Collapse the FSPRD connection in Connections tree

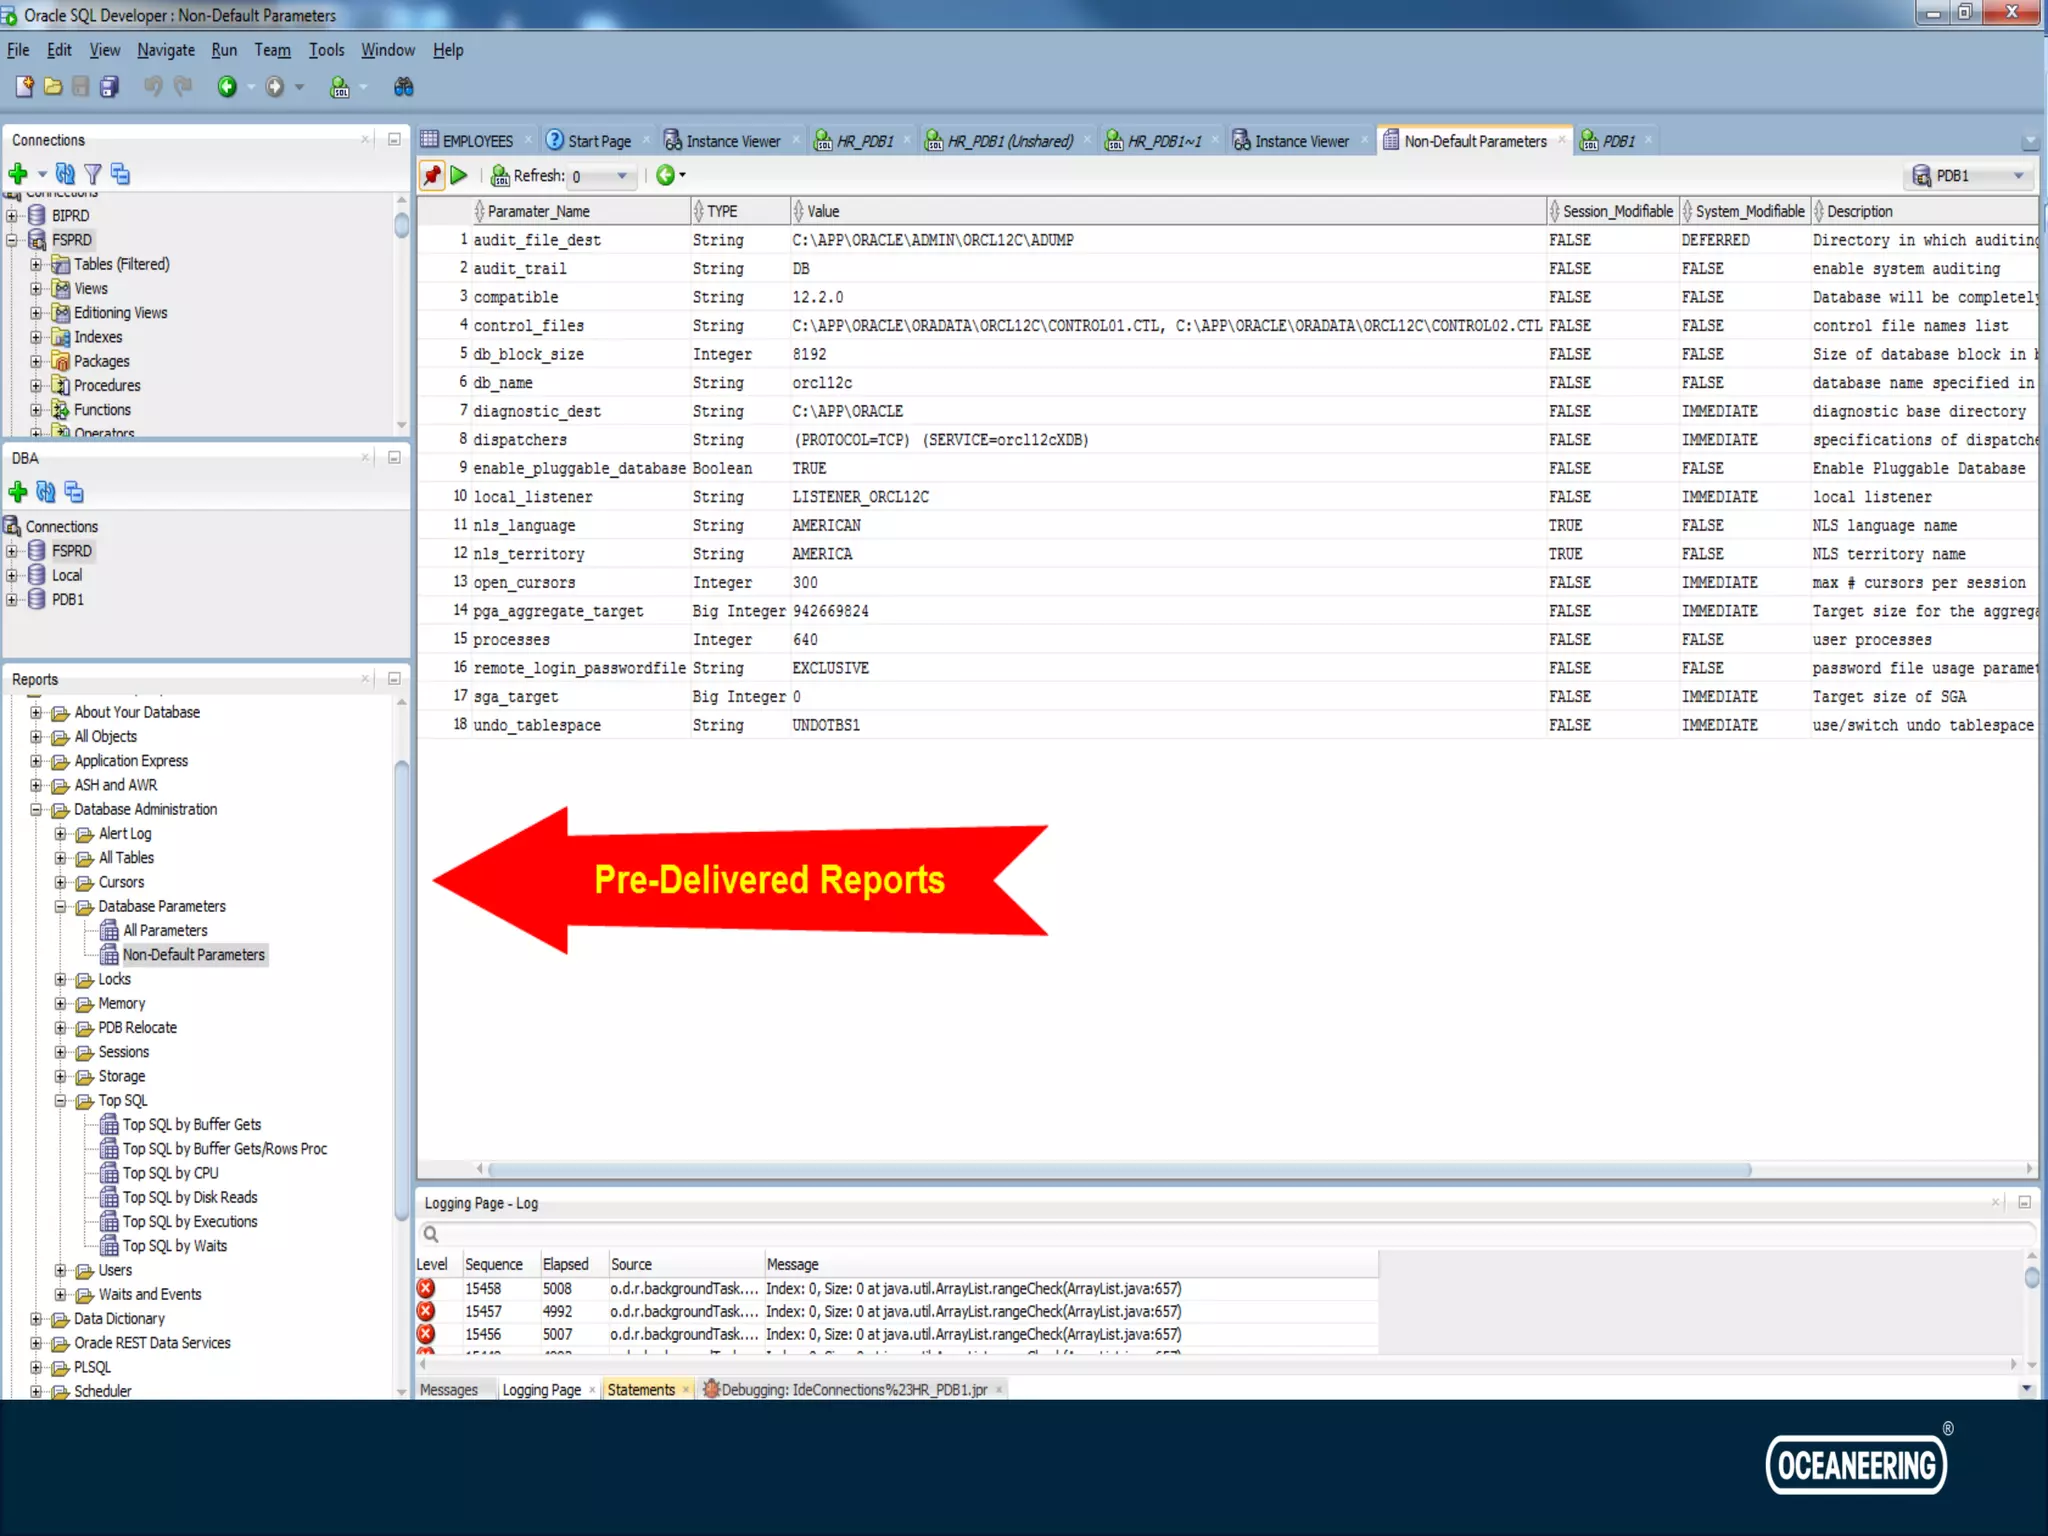[x=12, y=240]
